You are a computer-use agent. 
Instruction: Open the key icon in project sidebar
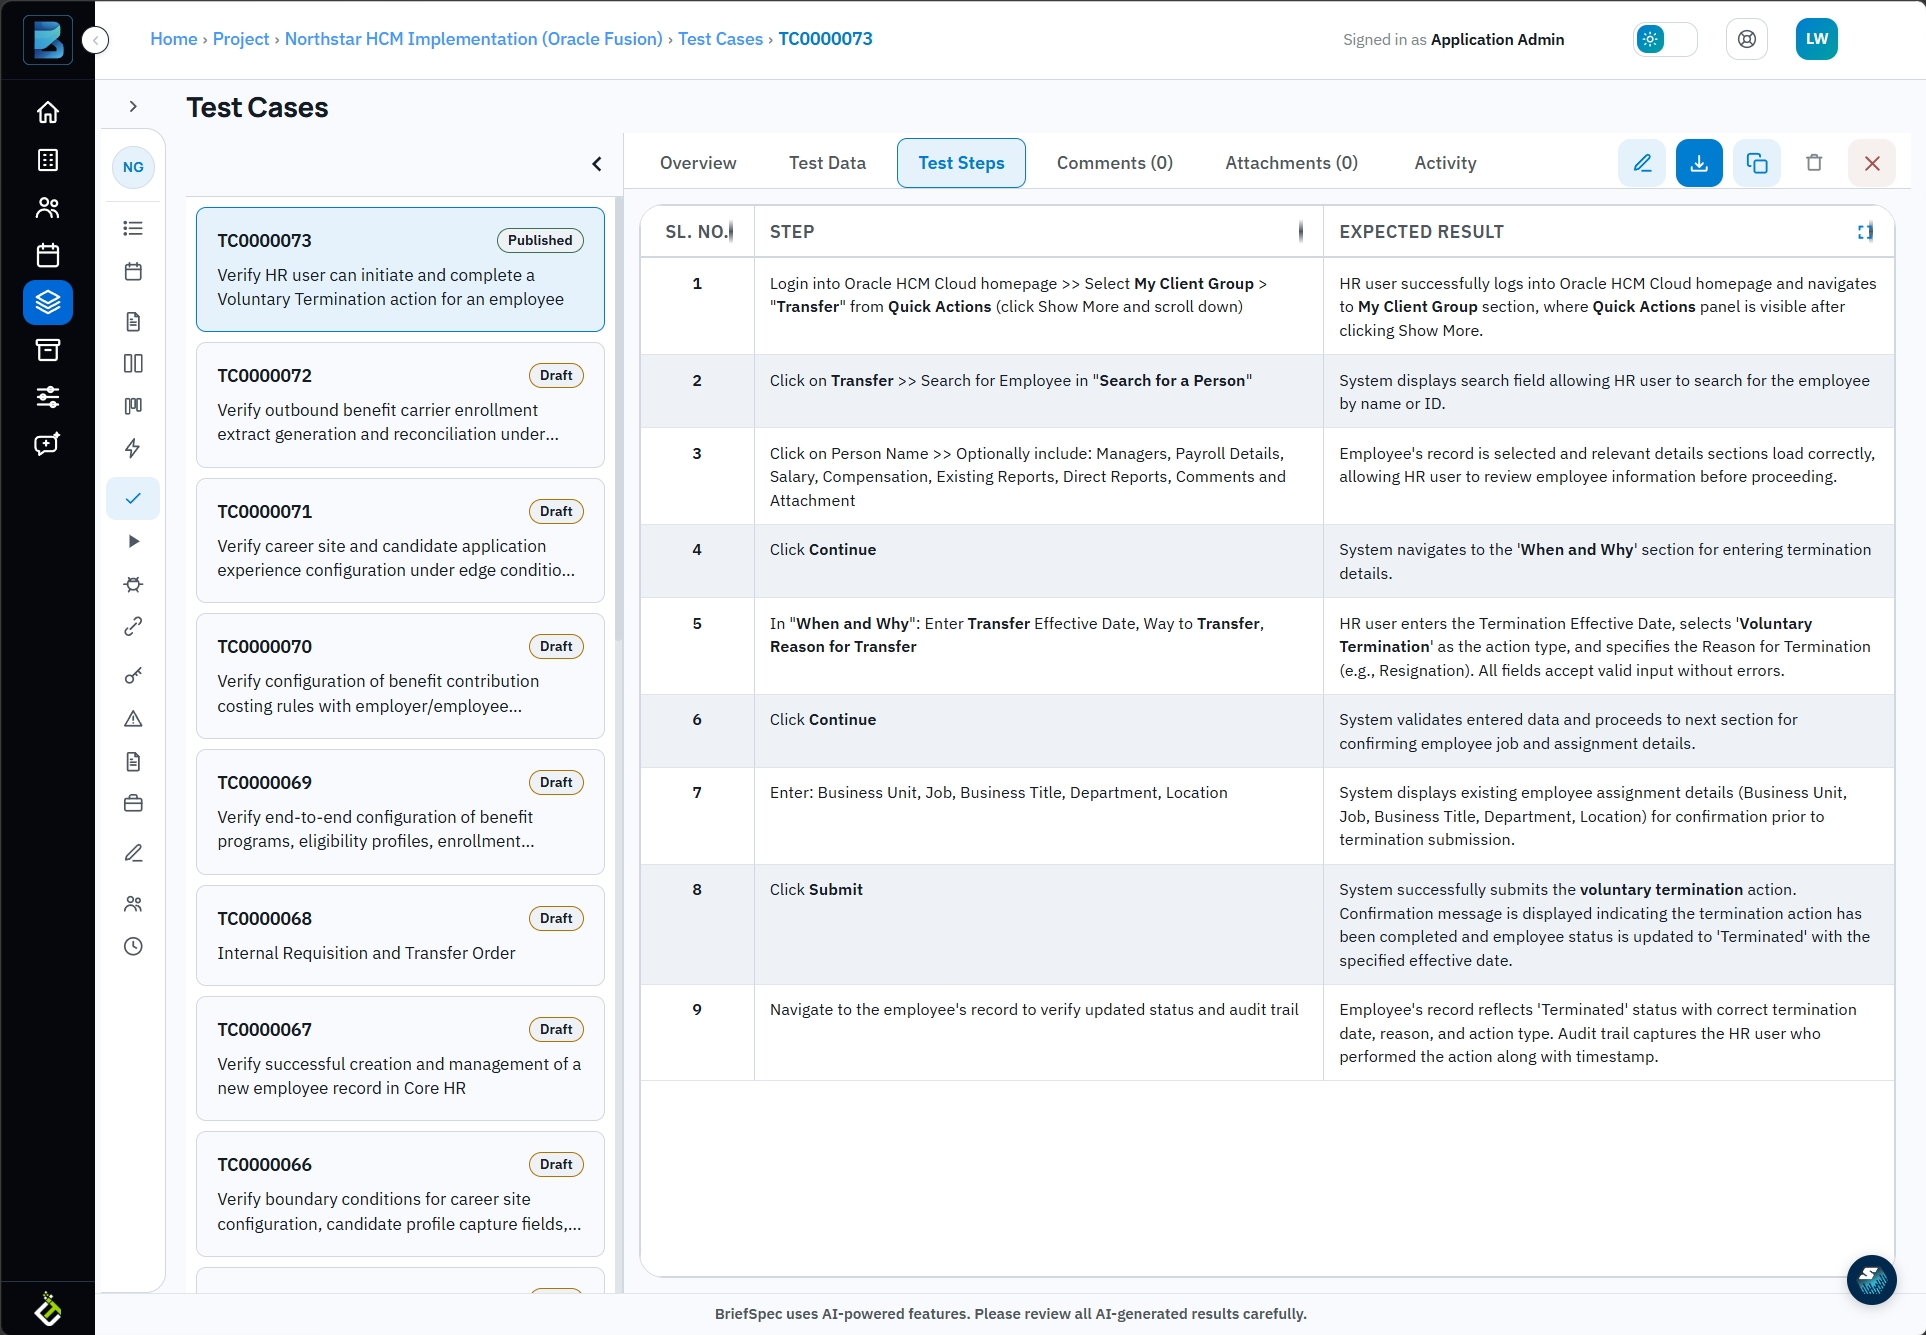tap(133, 676)
